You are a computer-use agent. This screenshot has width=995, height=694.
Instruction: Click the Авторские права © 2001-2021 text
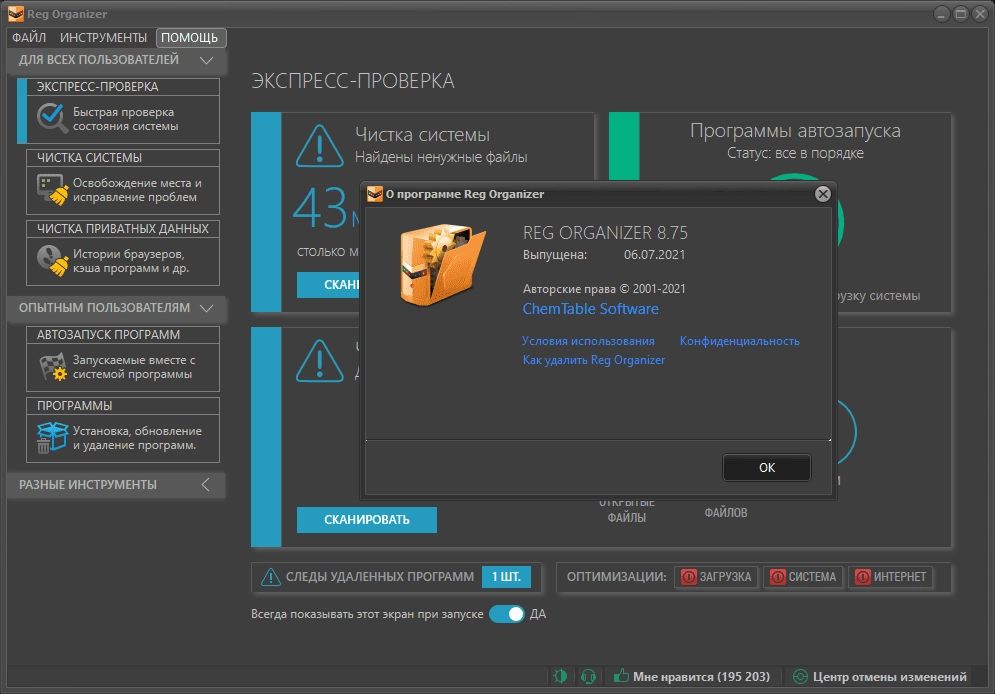click(604, 289)
